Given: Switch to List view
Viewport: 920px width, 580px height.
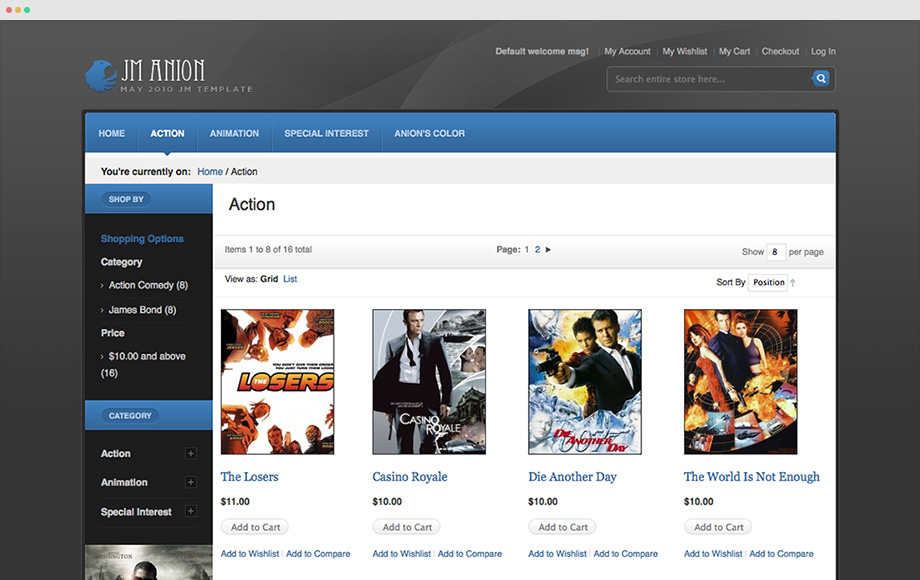Looking at the screenshot, I should click(x=290, y=279).
